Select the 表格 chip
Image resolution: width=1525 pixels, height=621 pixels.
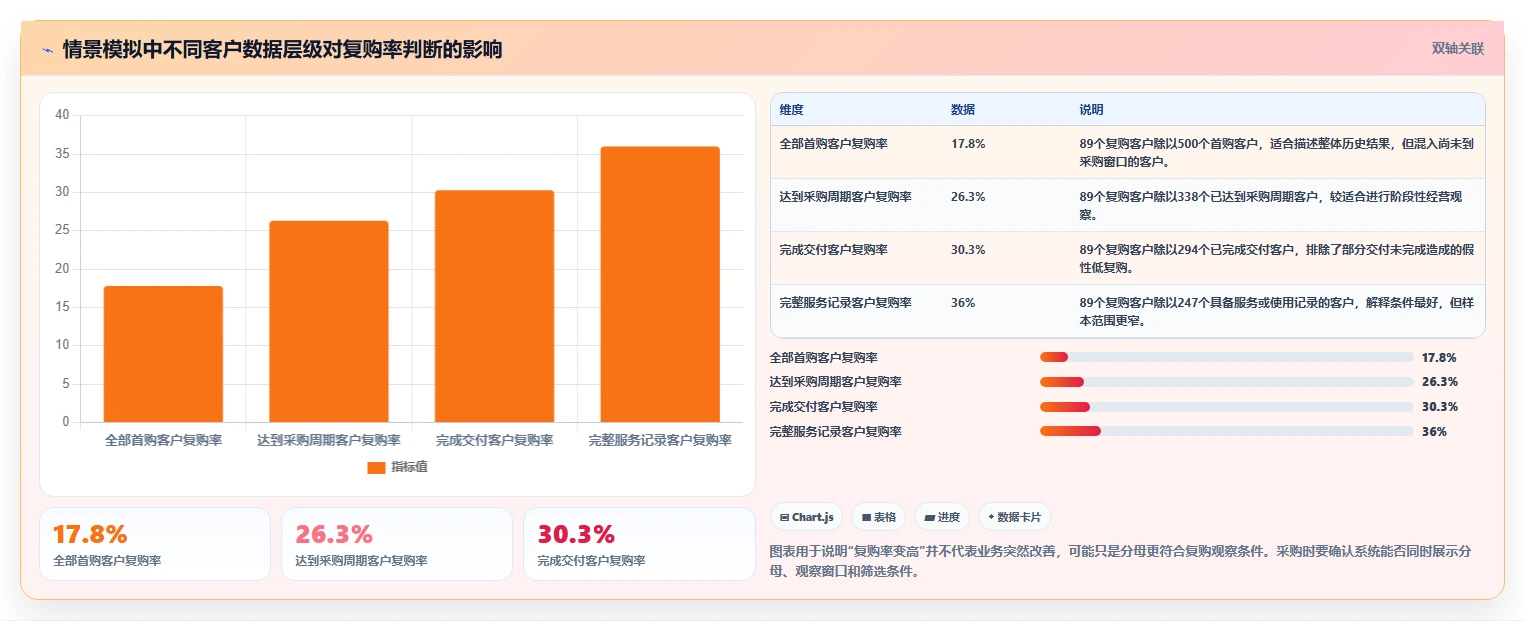(878, 517)
